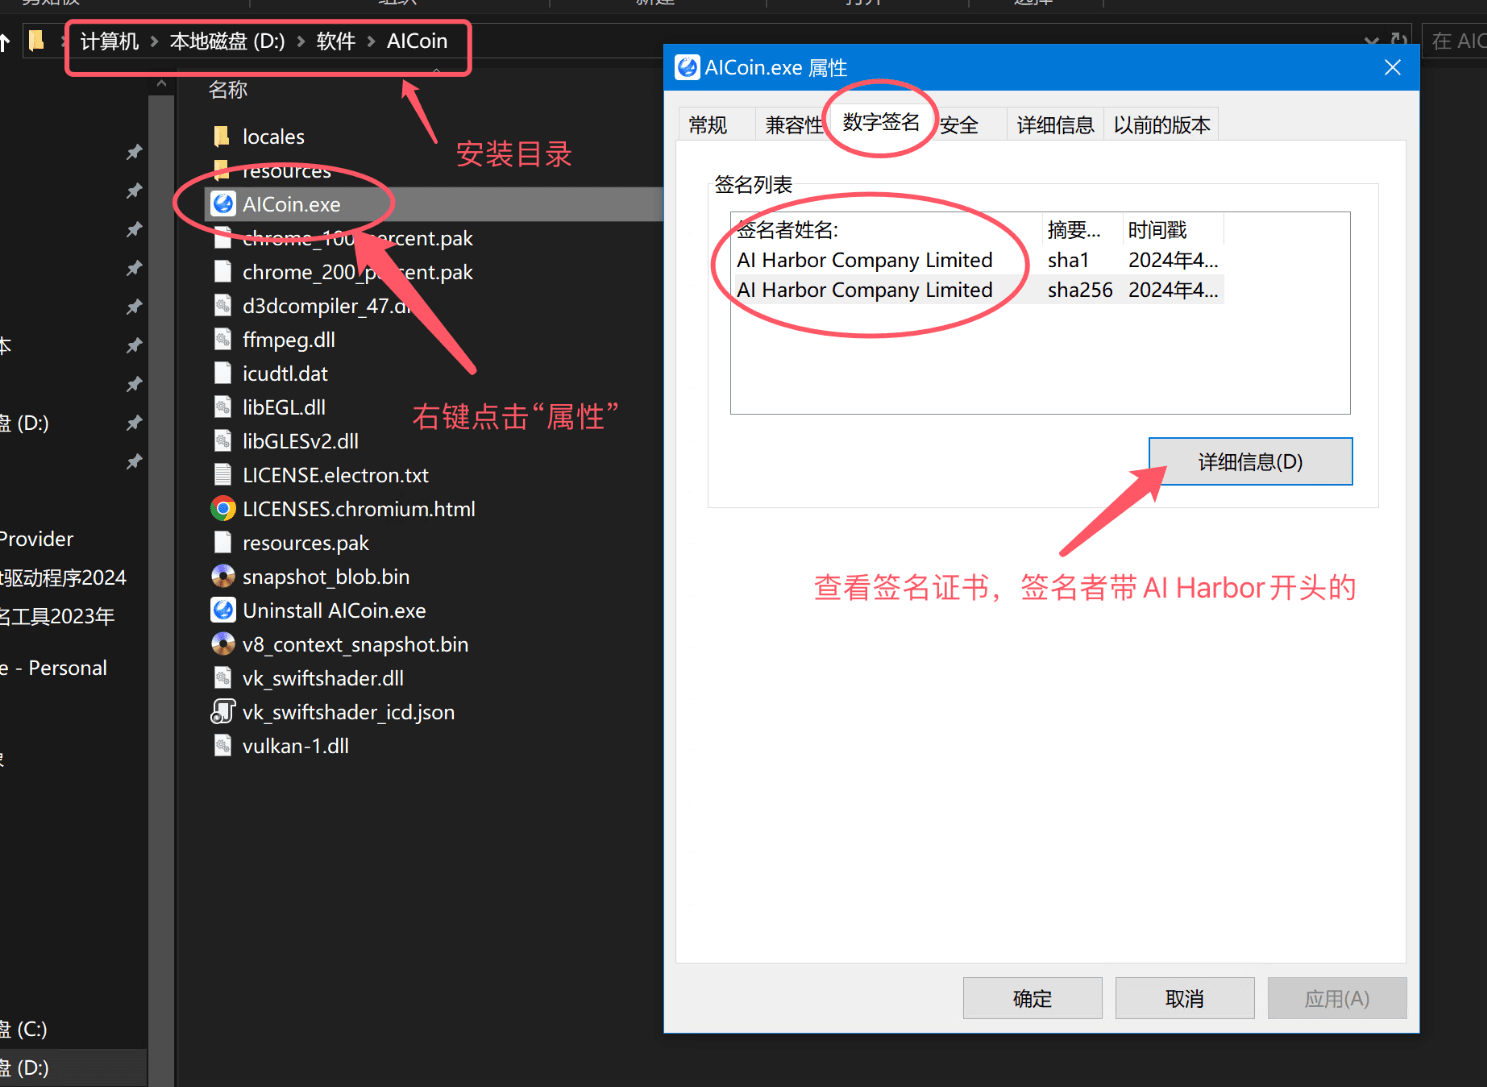Image resolution: width=1487 pixels, height=1087 pixels.
Task: Switch to the 兼容性 tab
Action: click(794, 125)
